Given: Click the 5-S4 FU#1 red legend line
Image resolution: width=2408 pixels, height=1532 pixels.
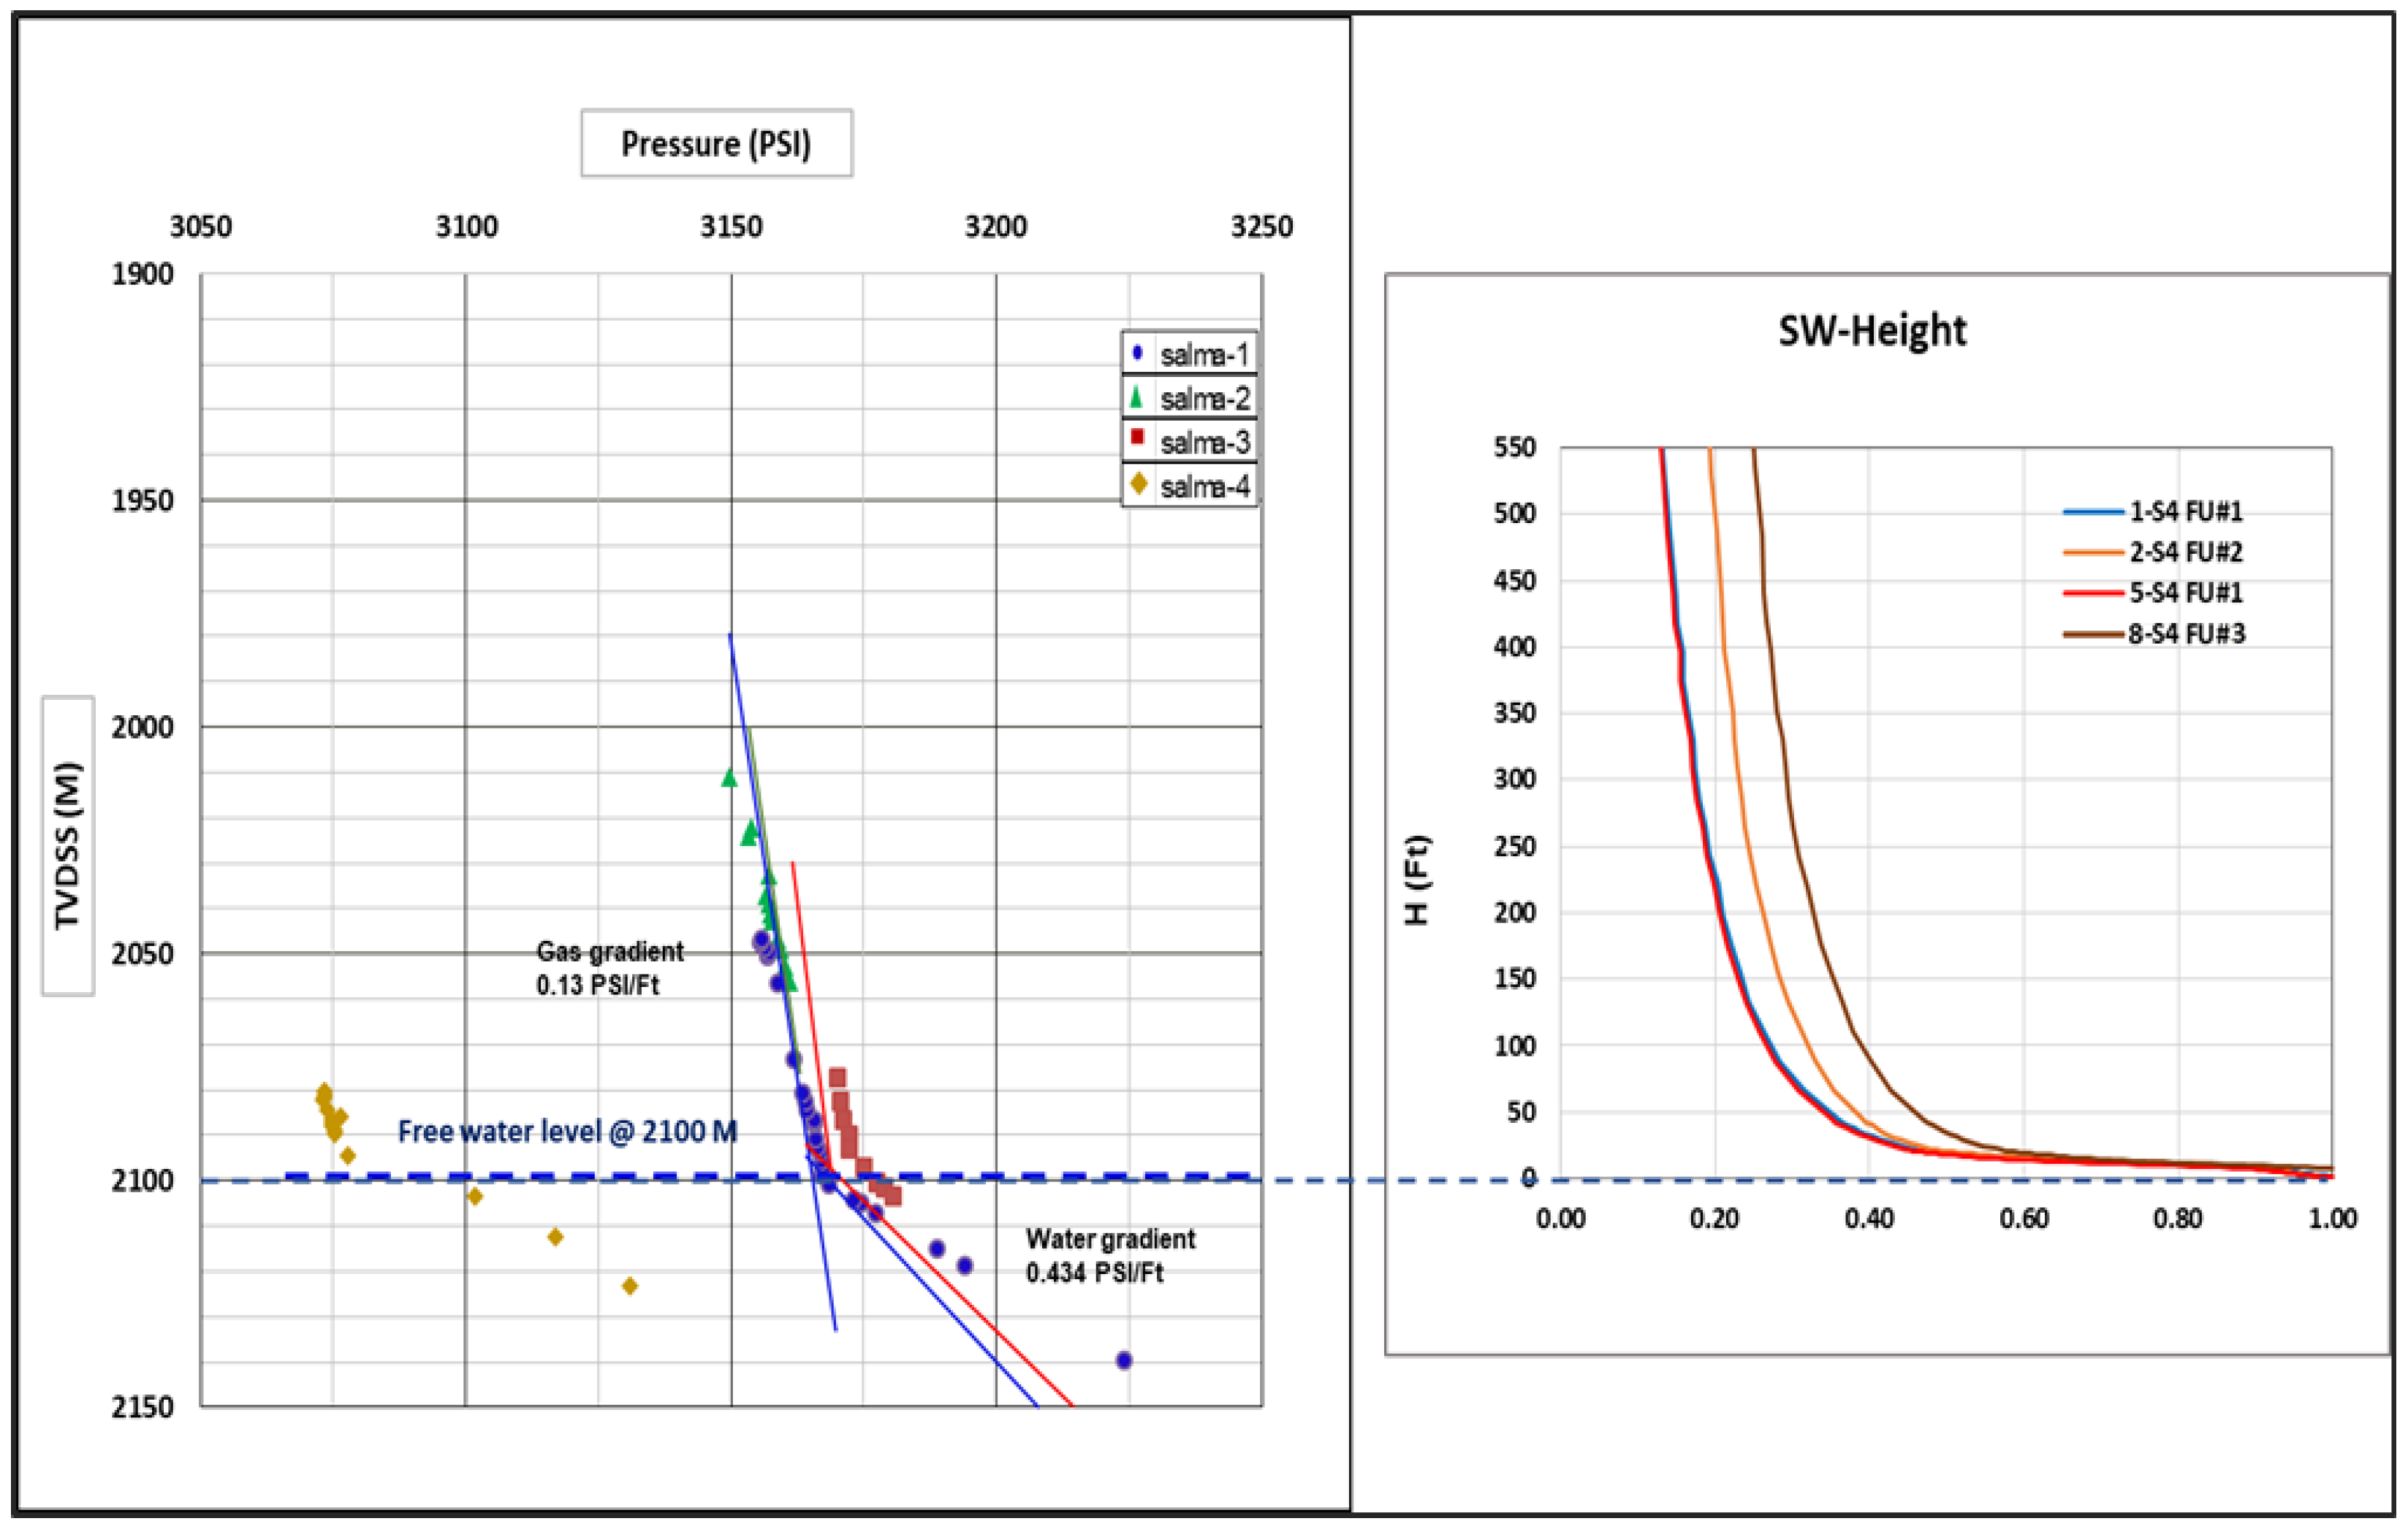Looking at the screenshot, I should pos(2093,593).
